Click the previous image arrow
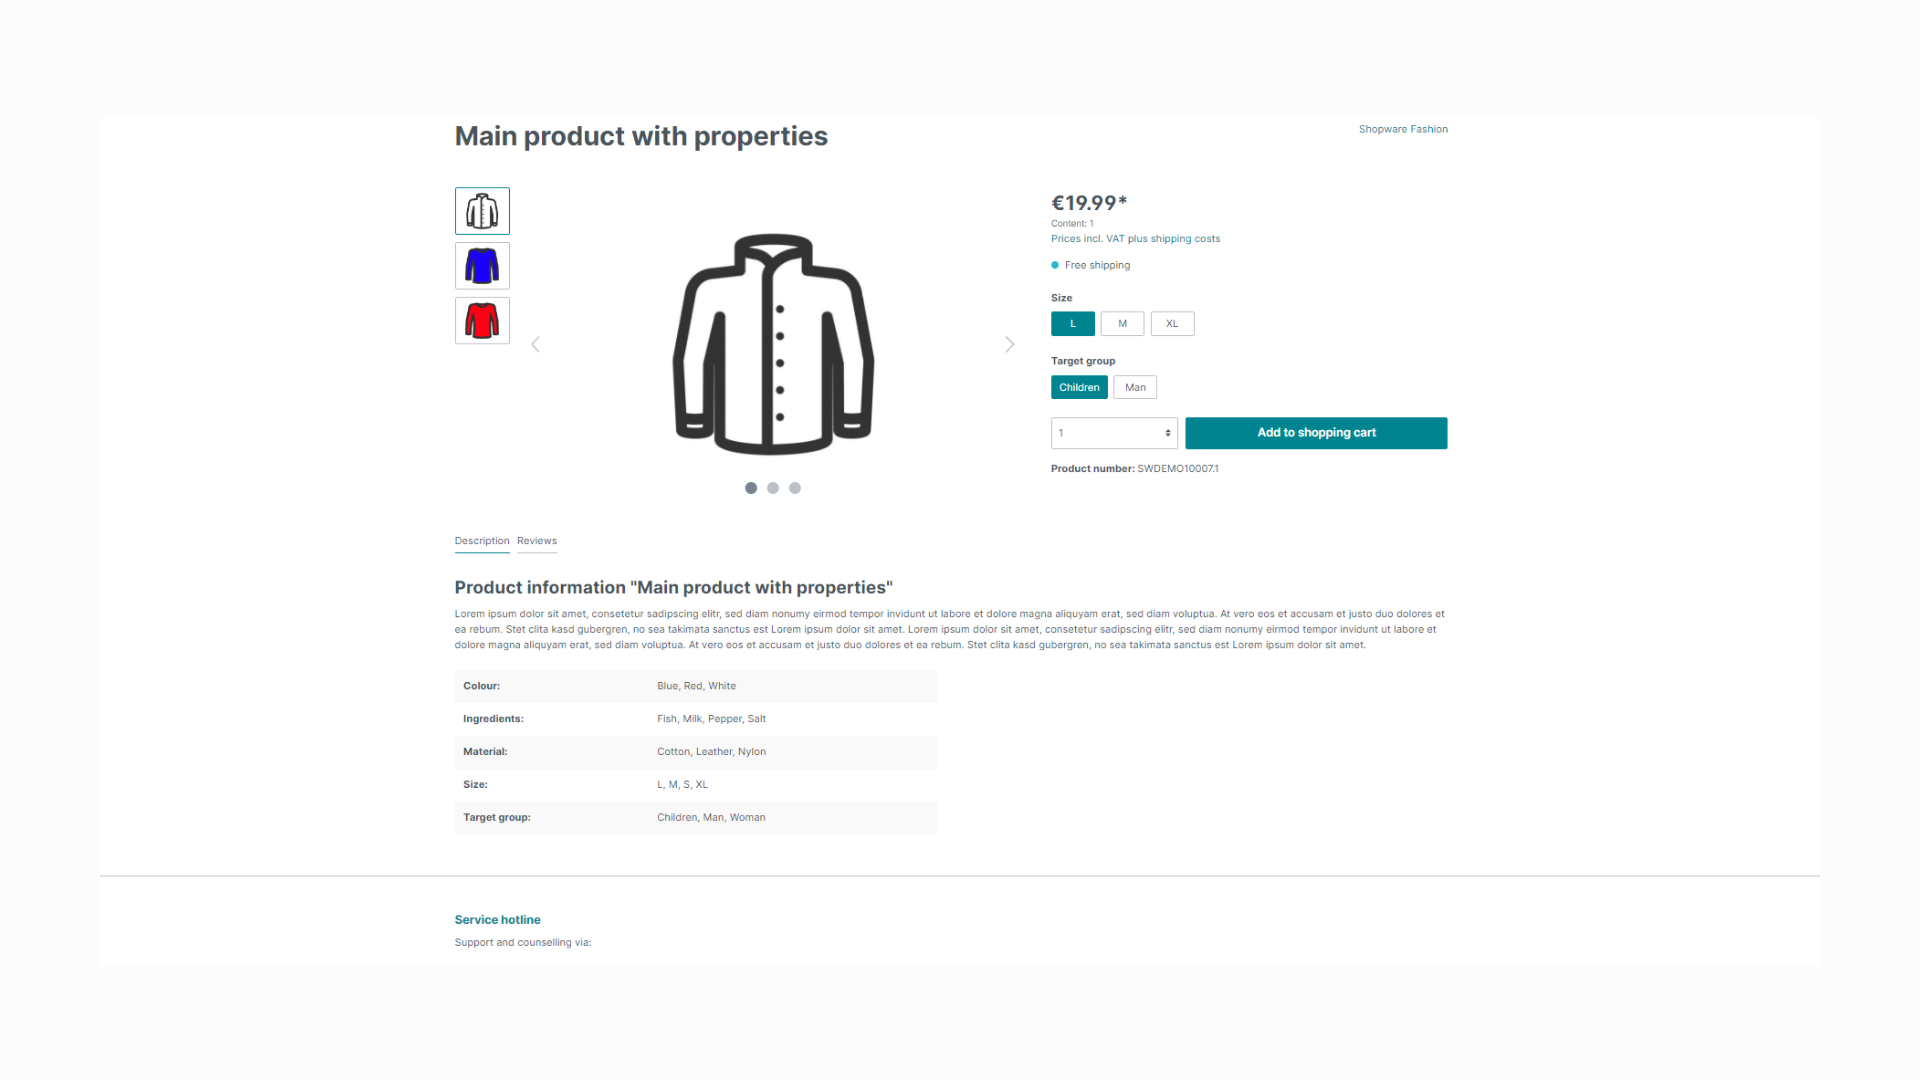Viewport: 1920px width, 1080px height. (x=536, y=345)
